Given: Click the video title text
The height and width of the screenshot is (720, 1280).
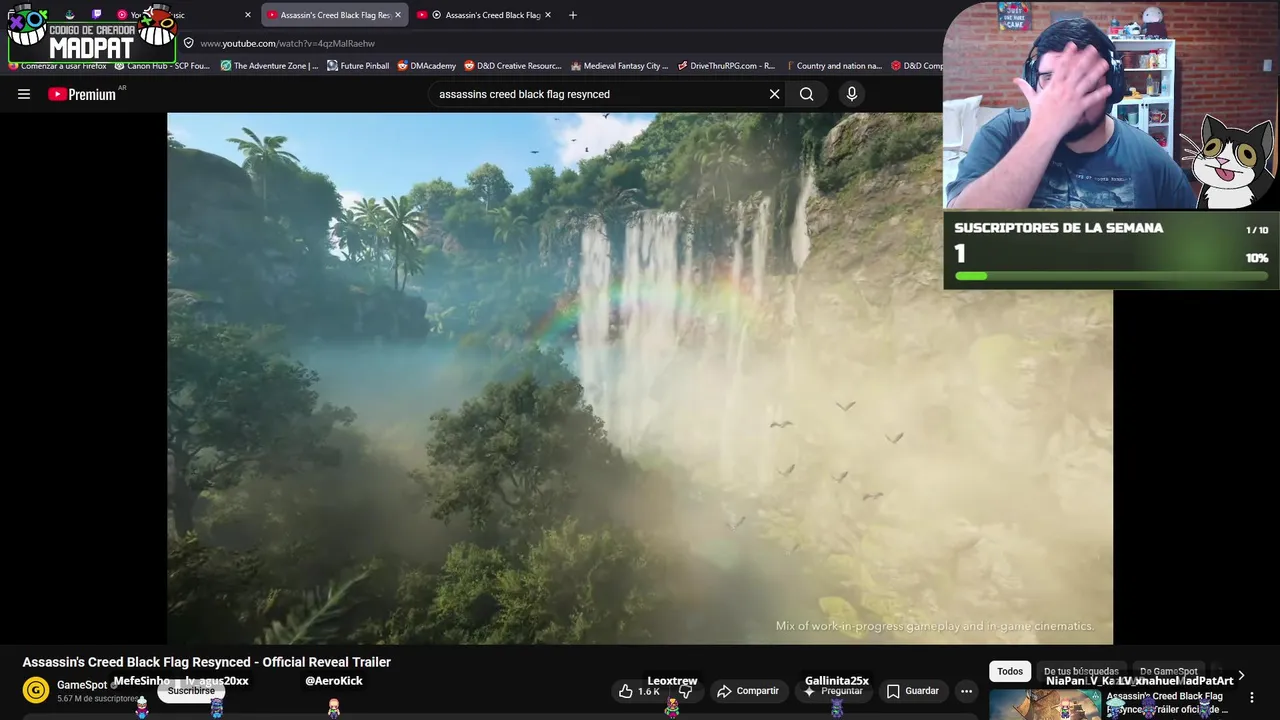Looking at the screenshot, I should click(207, 662).
